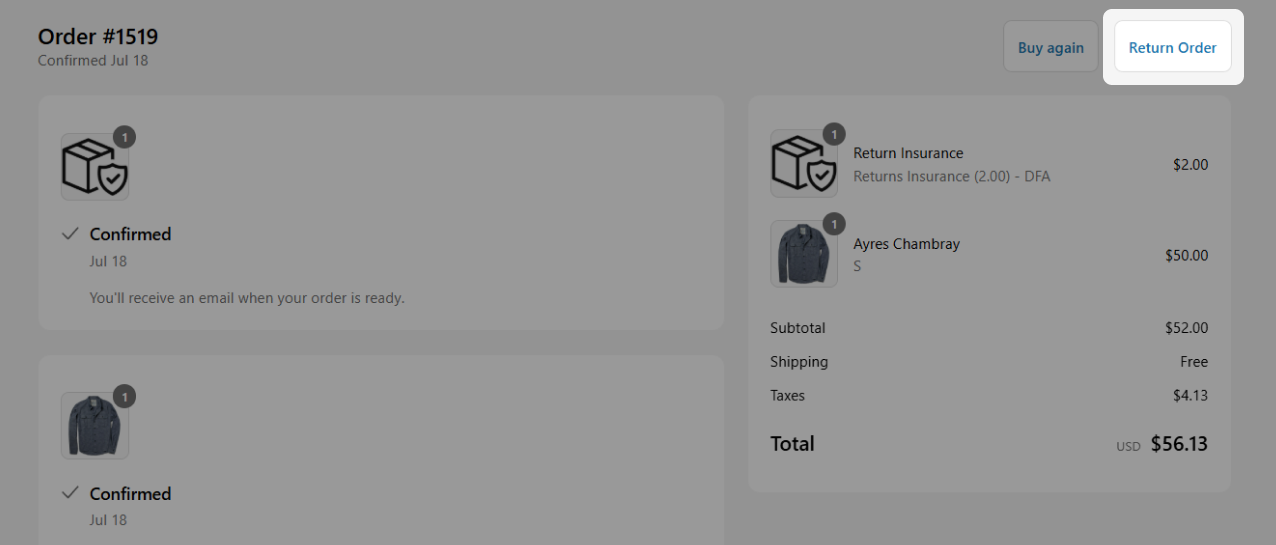
Task: Click the shirt thumbnail in second Confirmed card
Action: [x=95, y=426]
